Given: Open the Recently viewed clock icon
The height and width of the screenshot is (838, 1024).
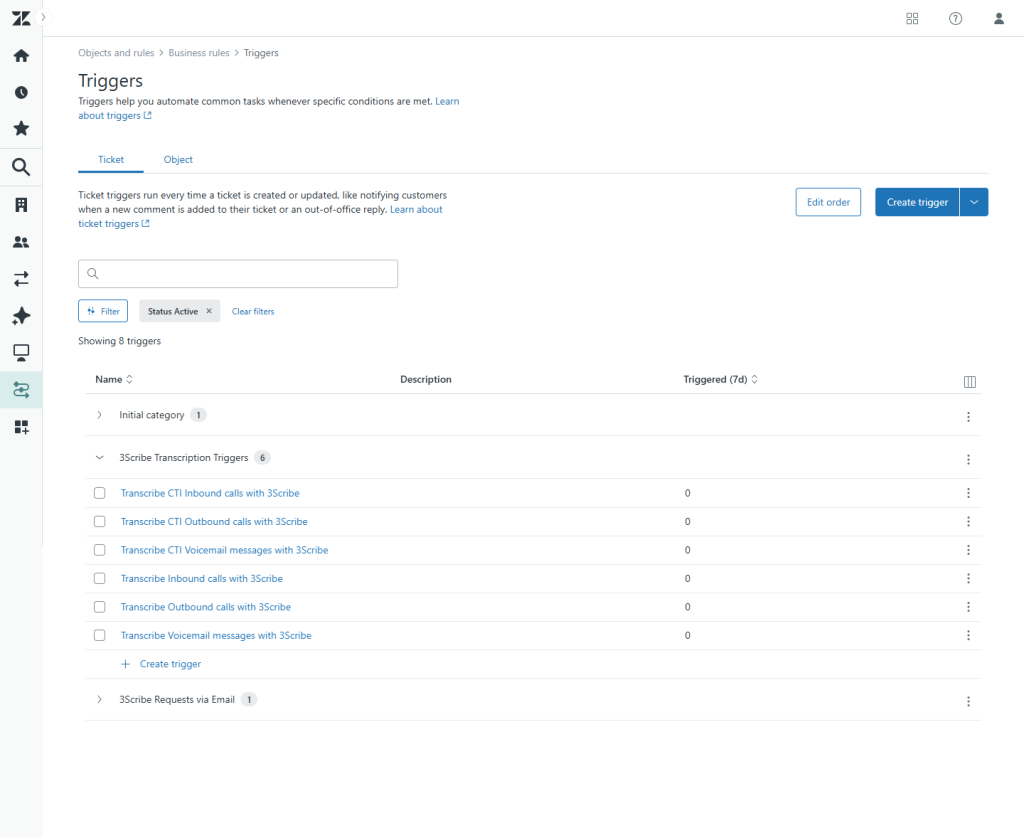Looking at the screenshot, I should (x=21, y=92).
